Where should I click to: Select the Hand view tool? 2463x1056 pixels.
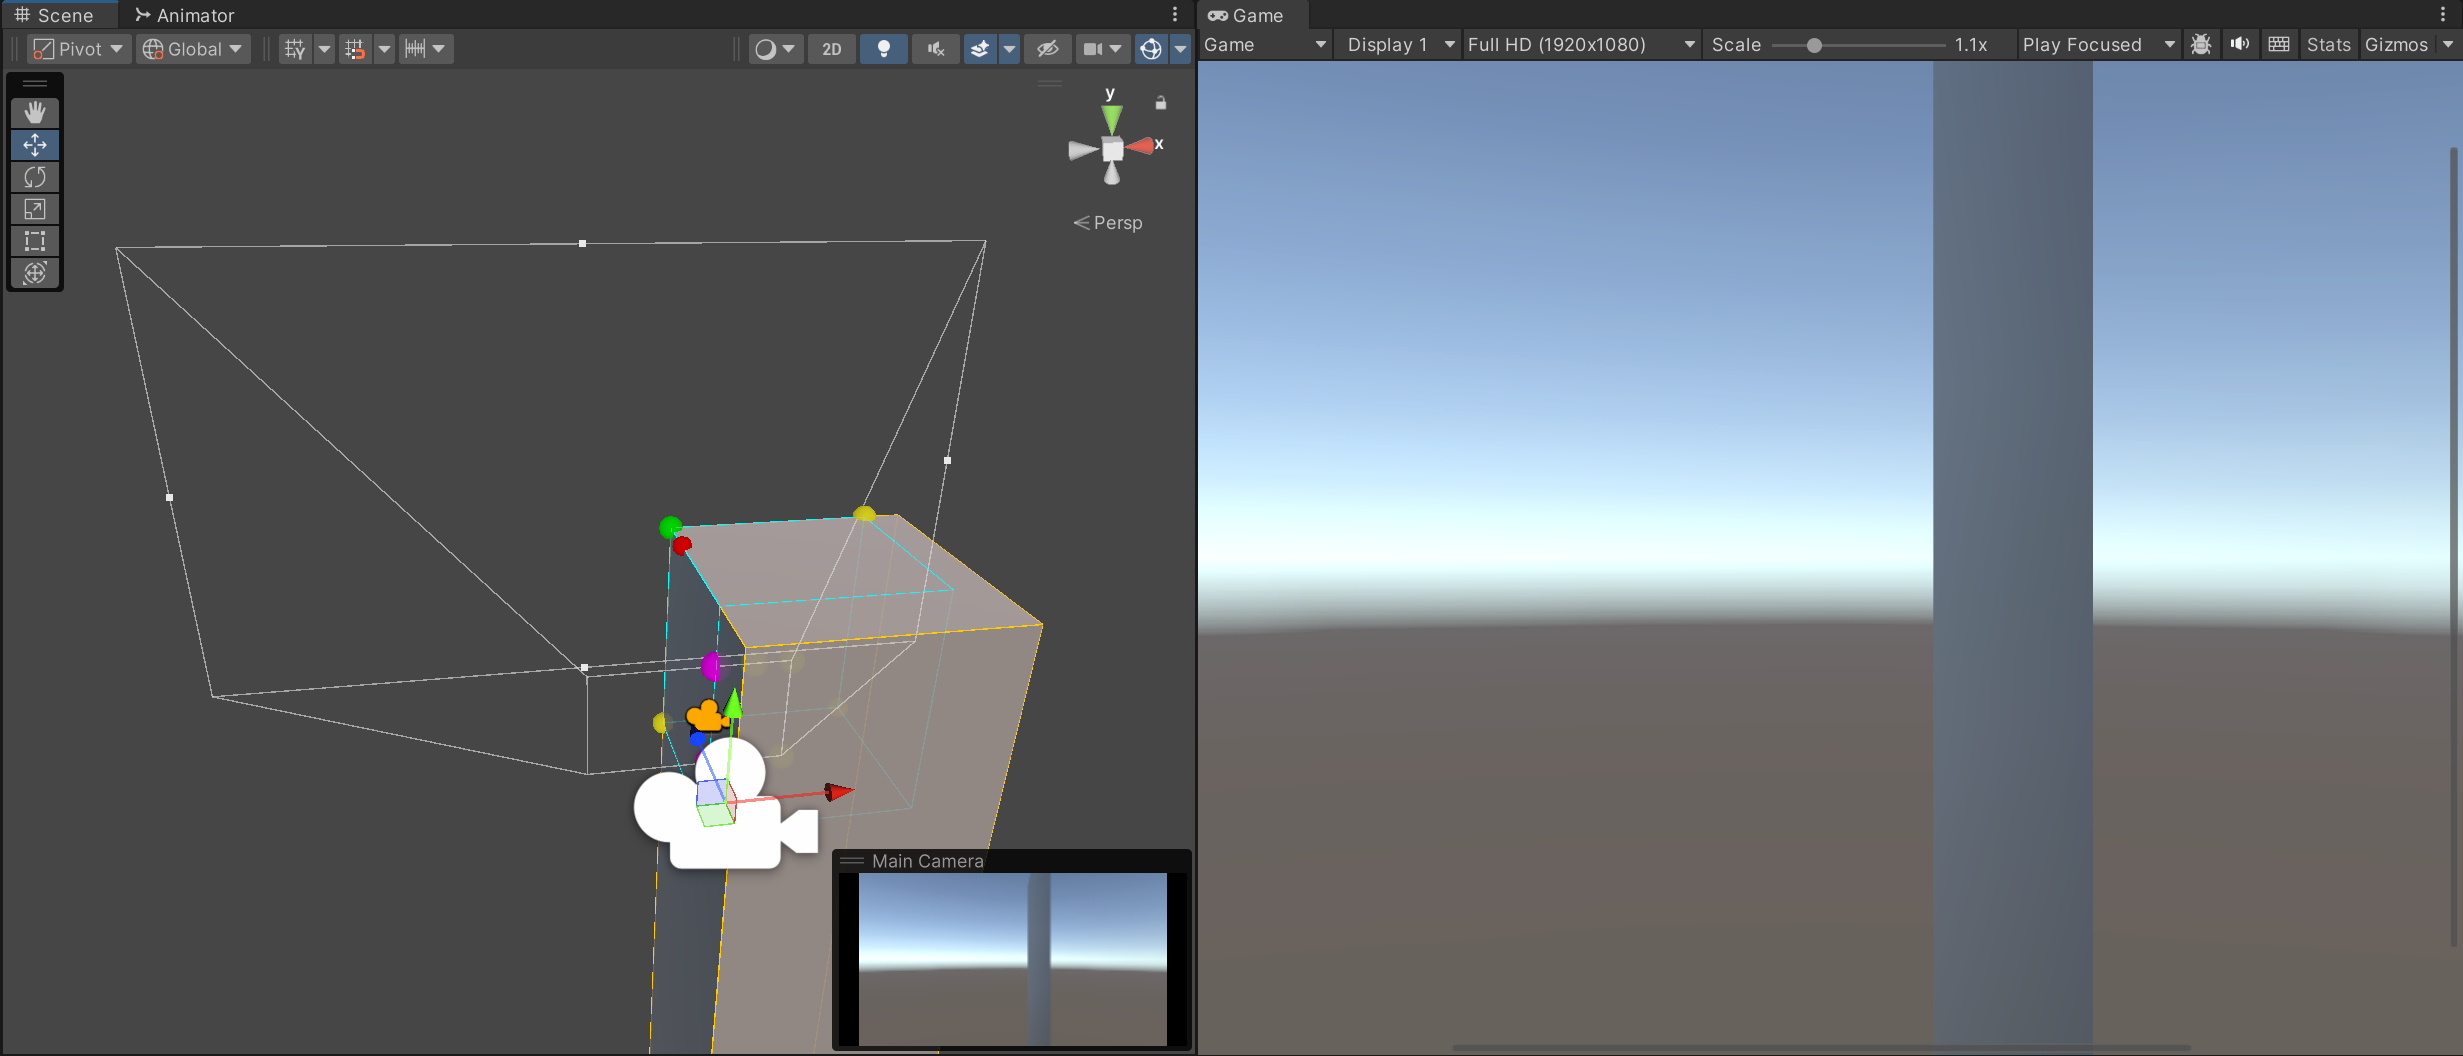35,113
